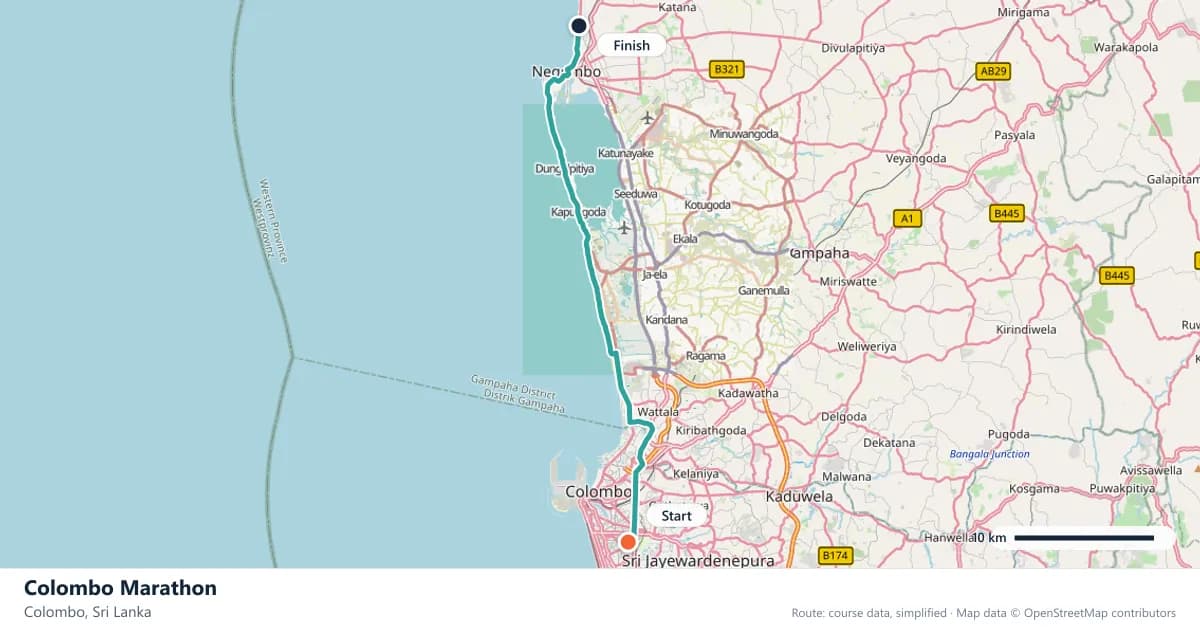1200x630 pixels.
Task: Click the Pugoda town label
Action: pyautogui.click(x=1008, y=434)
